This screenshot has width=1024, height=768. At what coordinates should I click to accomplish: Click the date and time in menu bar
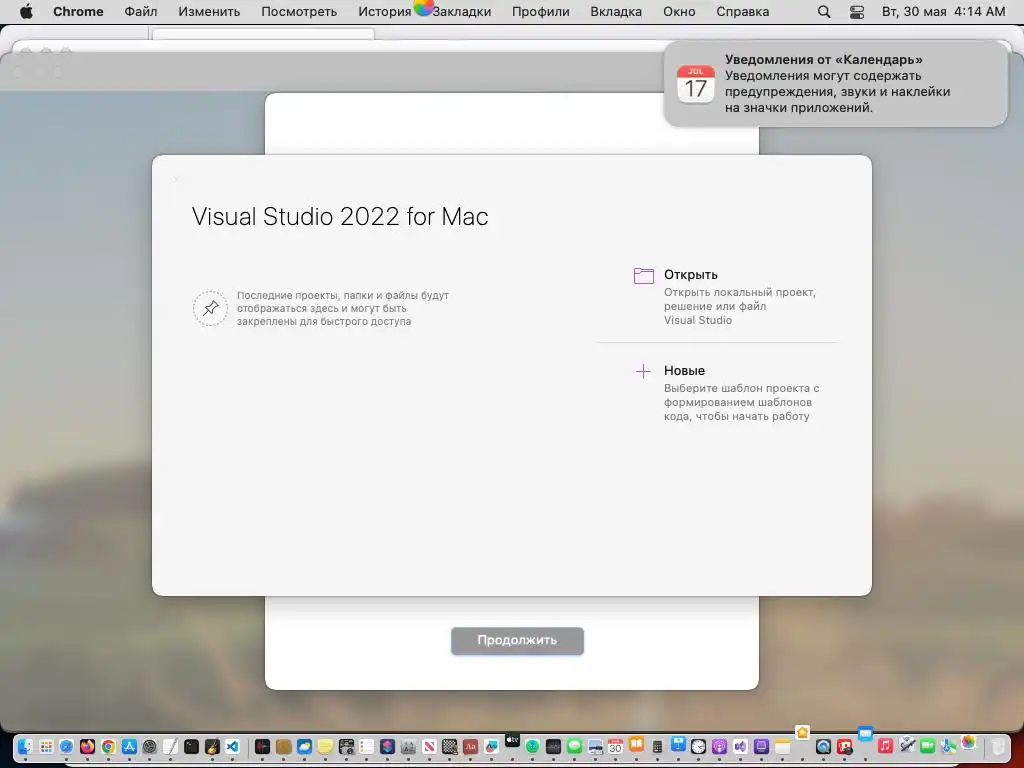(x=943, y=12)
